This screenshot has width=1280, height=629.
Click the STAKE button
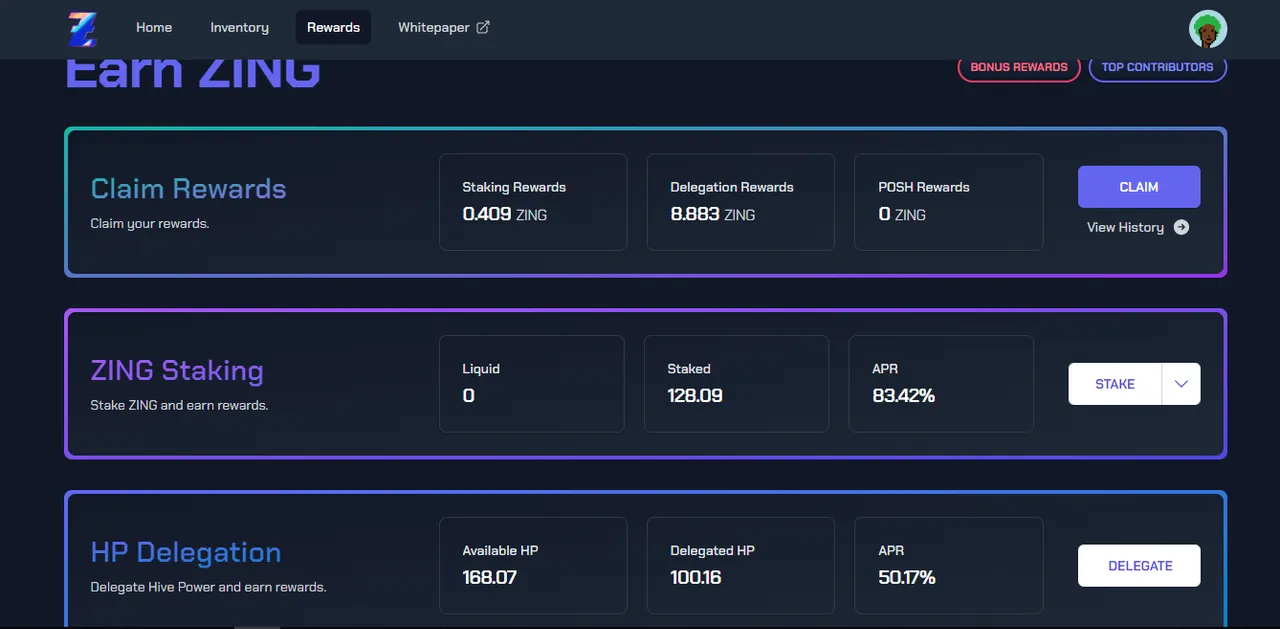tap(1115, 384)
